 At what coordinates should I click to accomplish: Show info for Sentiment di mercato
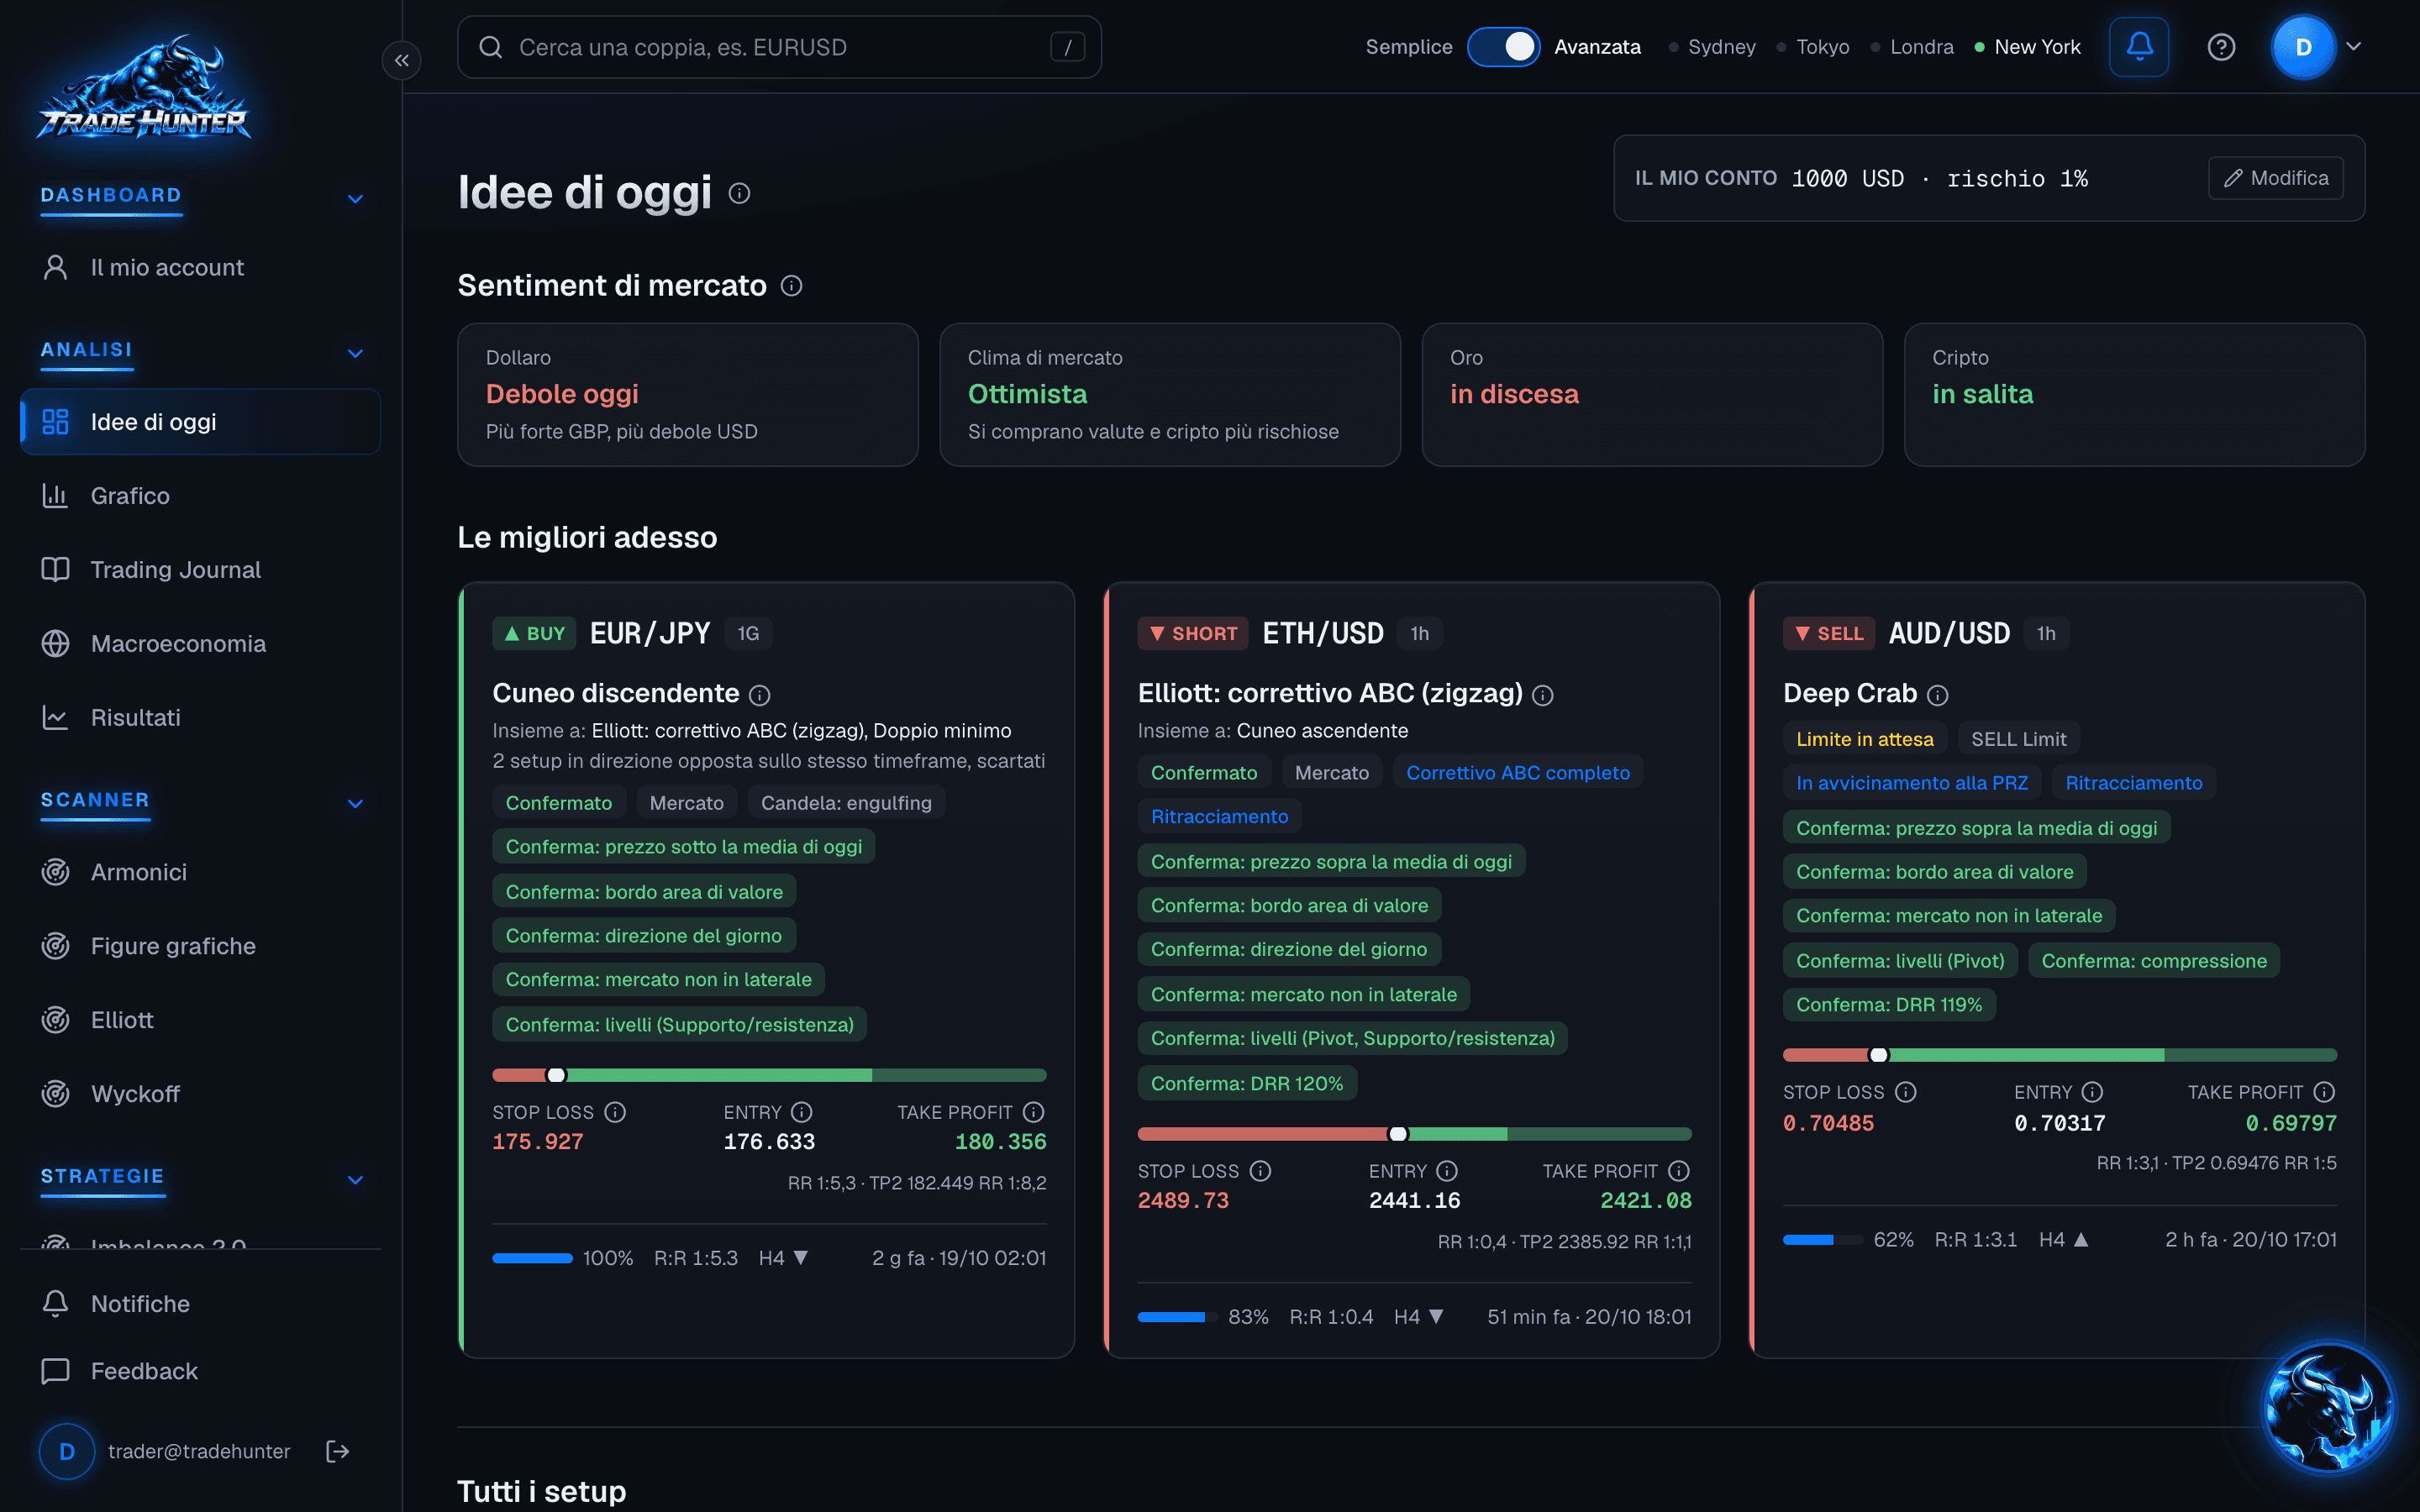click(791, 286)
